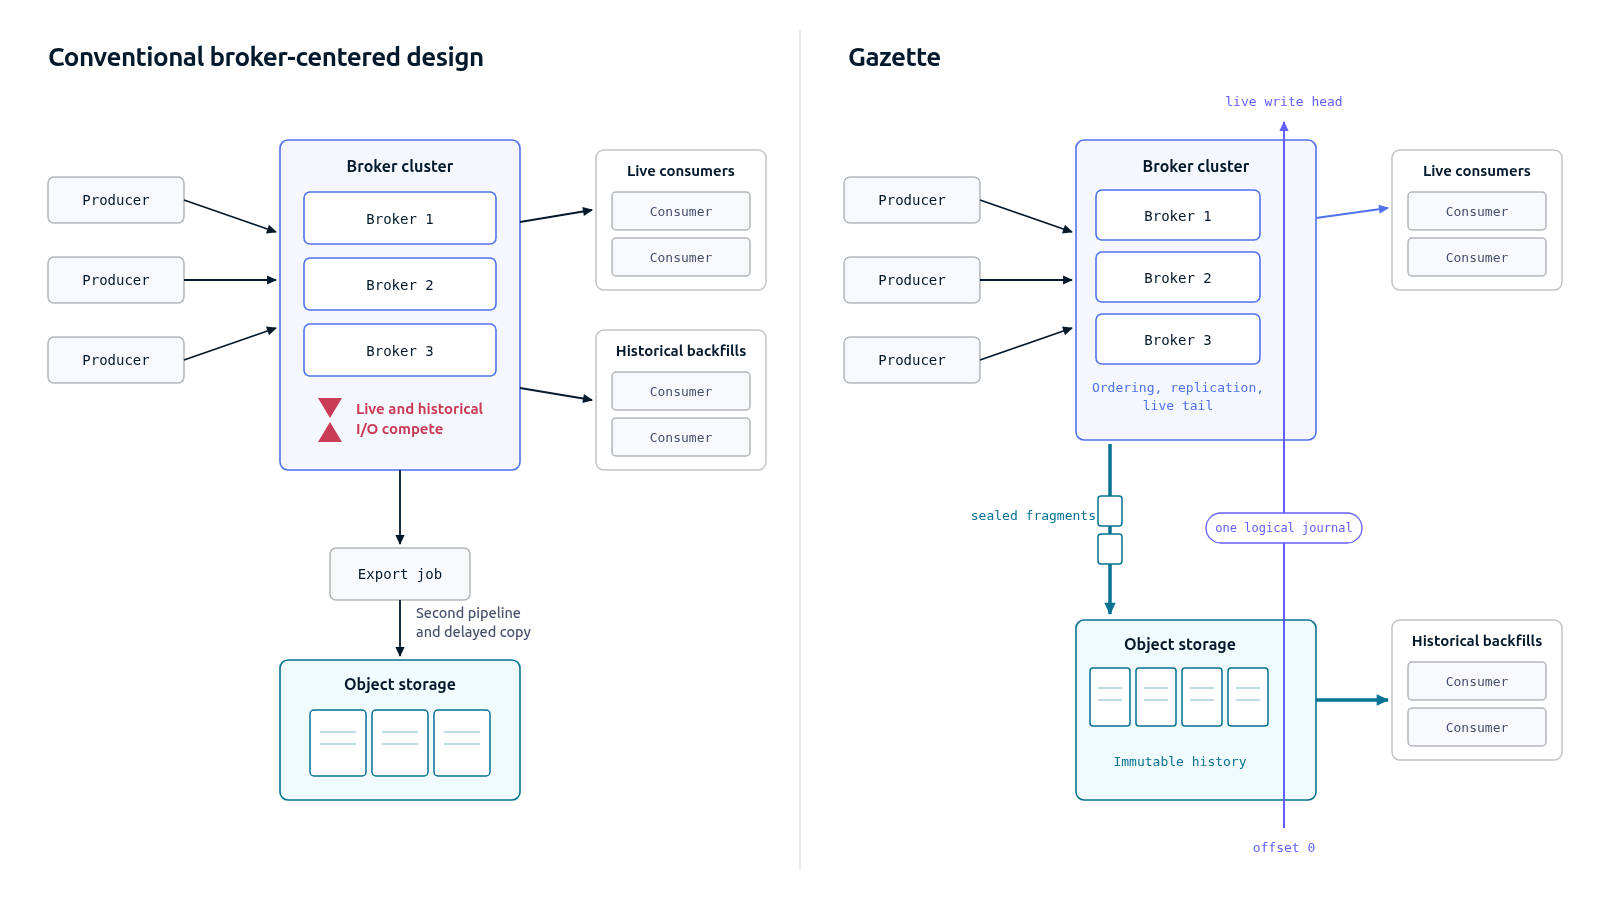1600x900 pixels.
Task: Click the 'Conventional broker-centered design' heading
Action: (266, 57)
